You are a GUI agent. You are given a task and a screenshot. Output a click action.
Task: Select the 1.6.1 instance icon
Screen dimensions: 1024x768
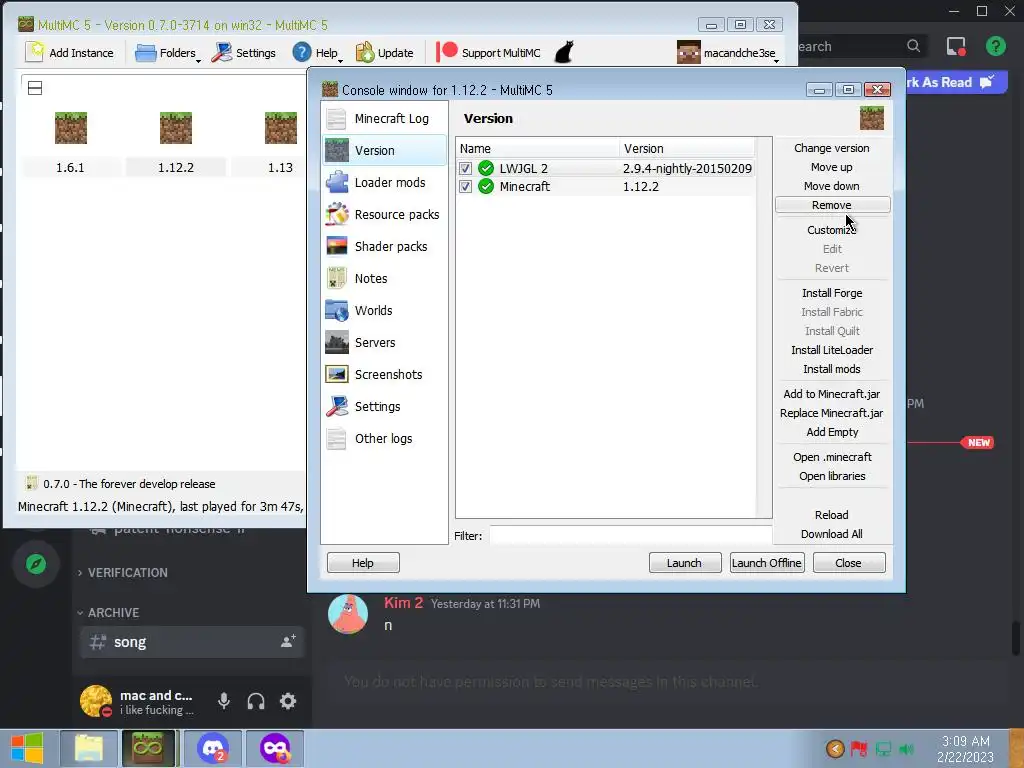[71, 128]
